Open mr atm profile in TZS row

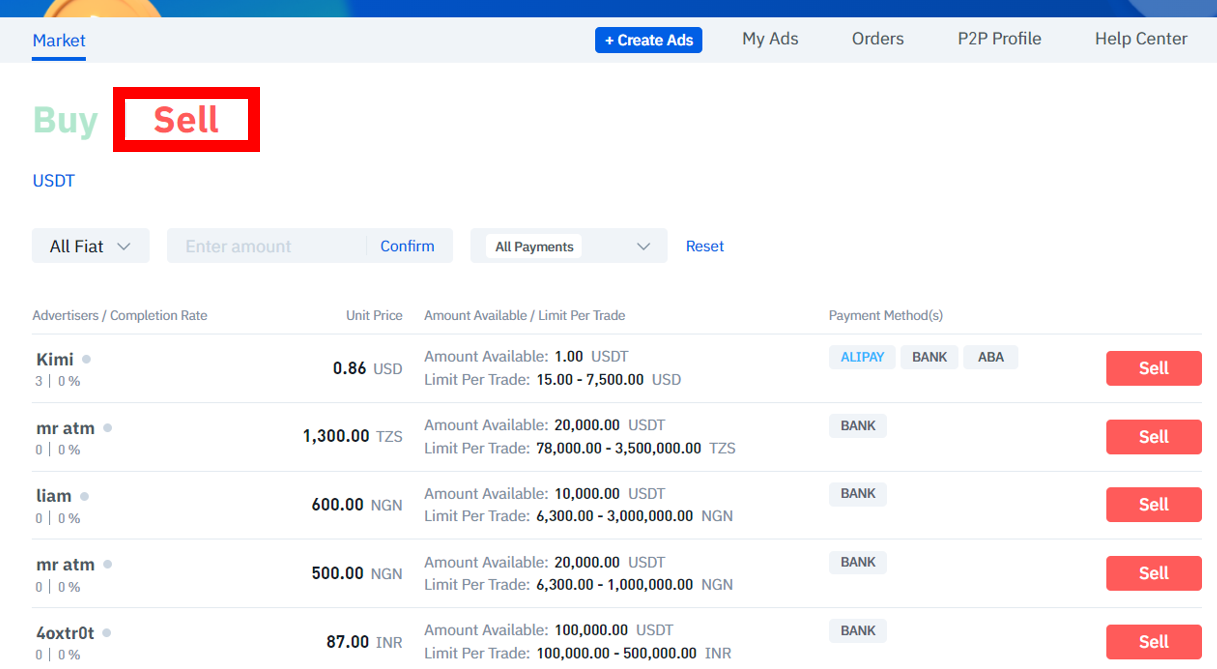point(65,428)
